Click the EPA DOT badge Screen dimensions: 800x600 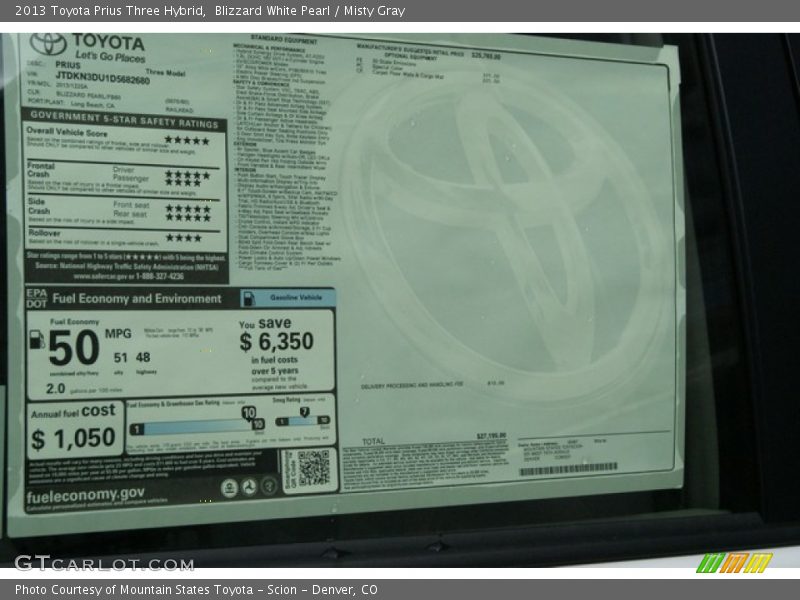pos(37,298)
